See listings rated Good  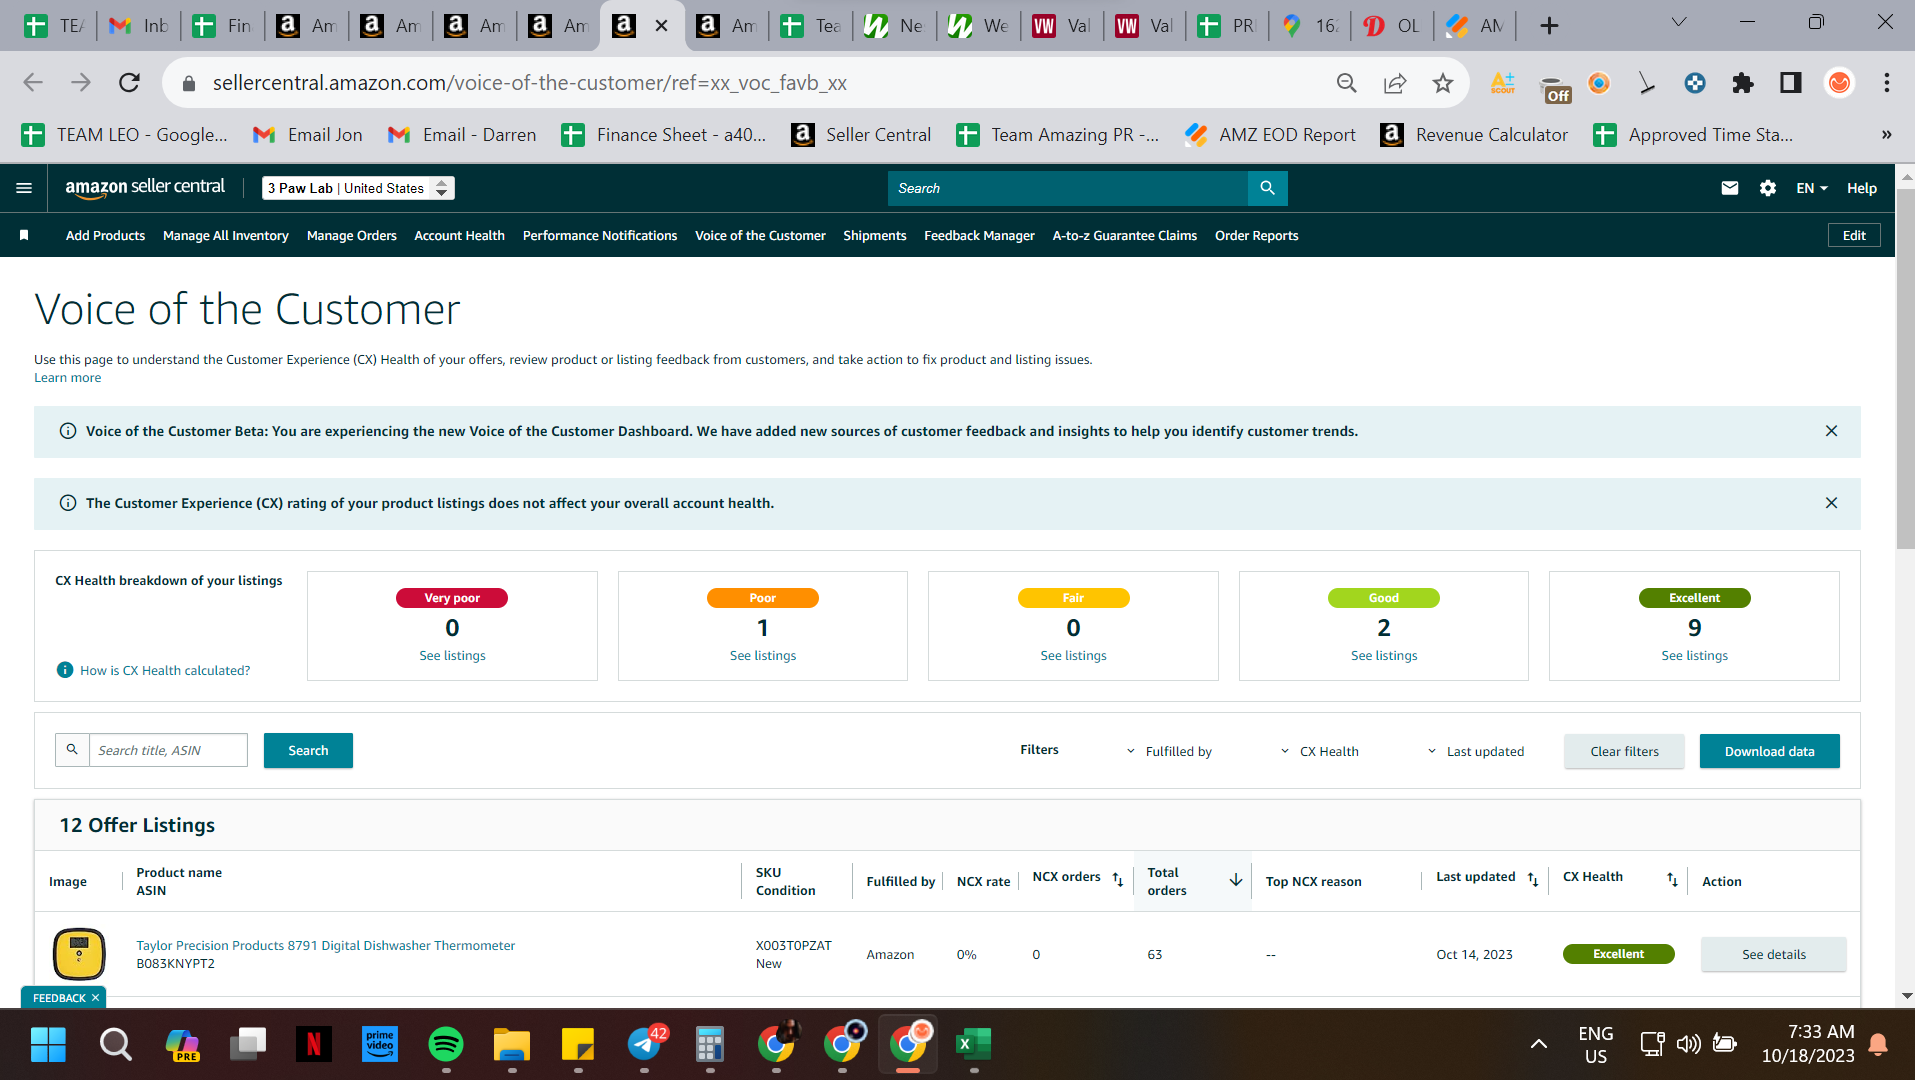click(x=1384, y=655)
